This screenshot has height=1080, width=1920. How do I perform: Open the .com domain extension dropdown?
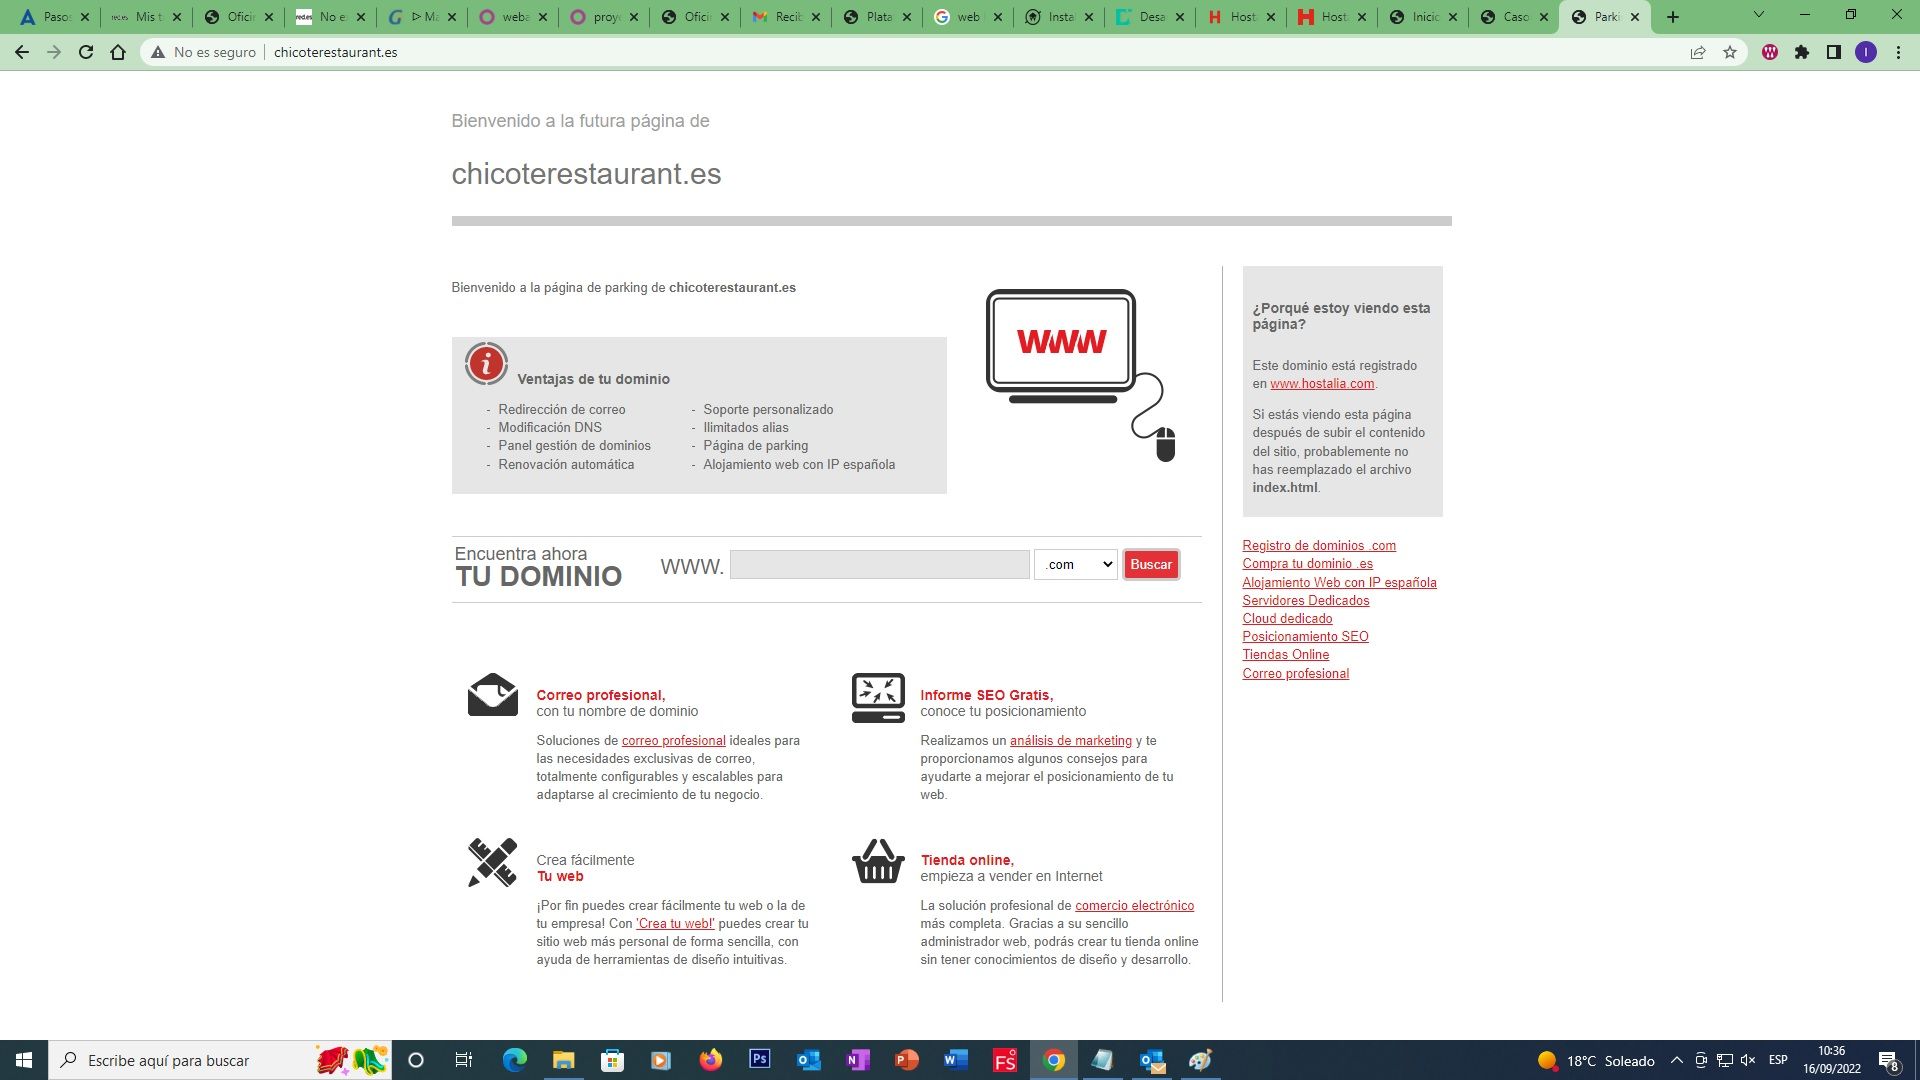[x=1076, y=565]
